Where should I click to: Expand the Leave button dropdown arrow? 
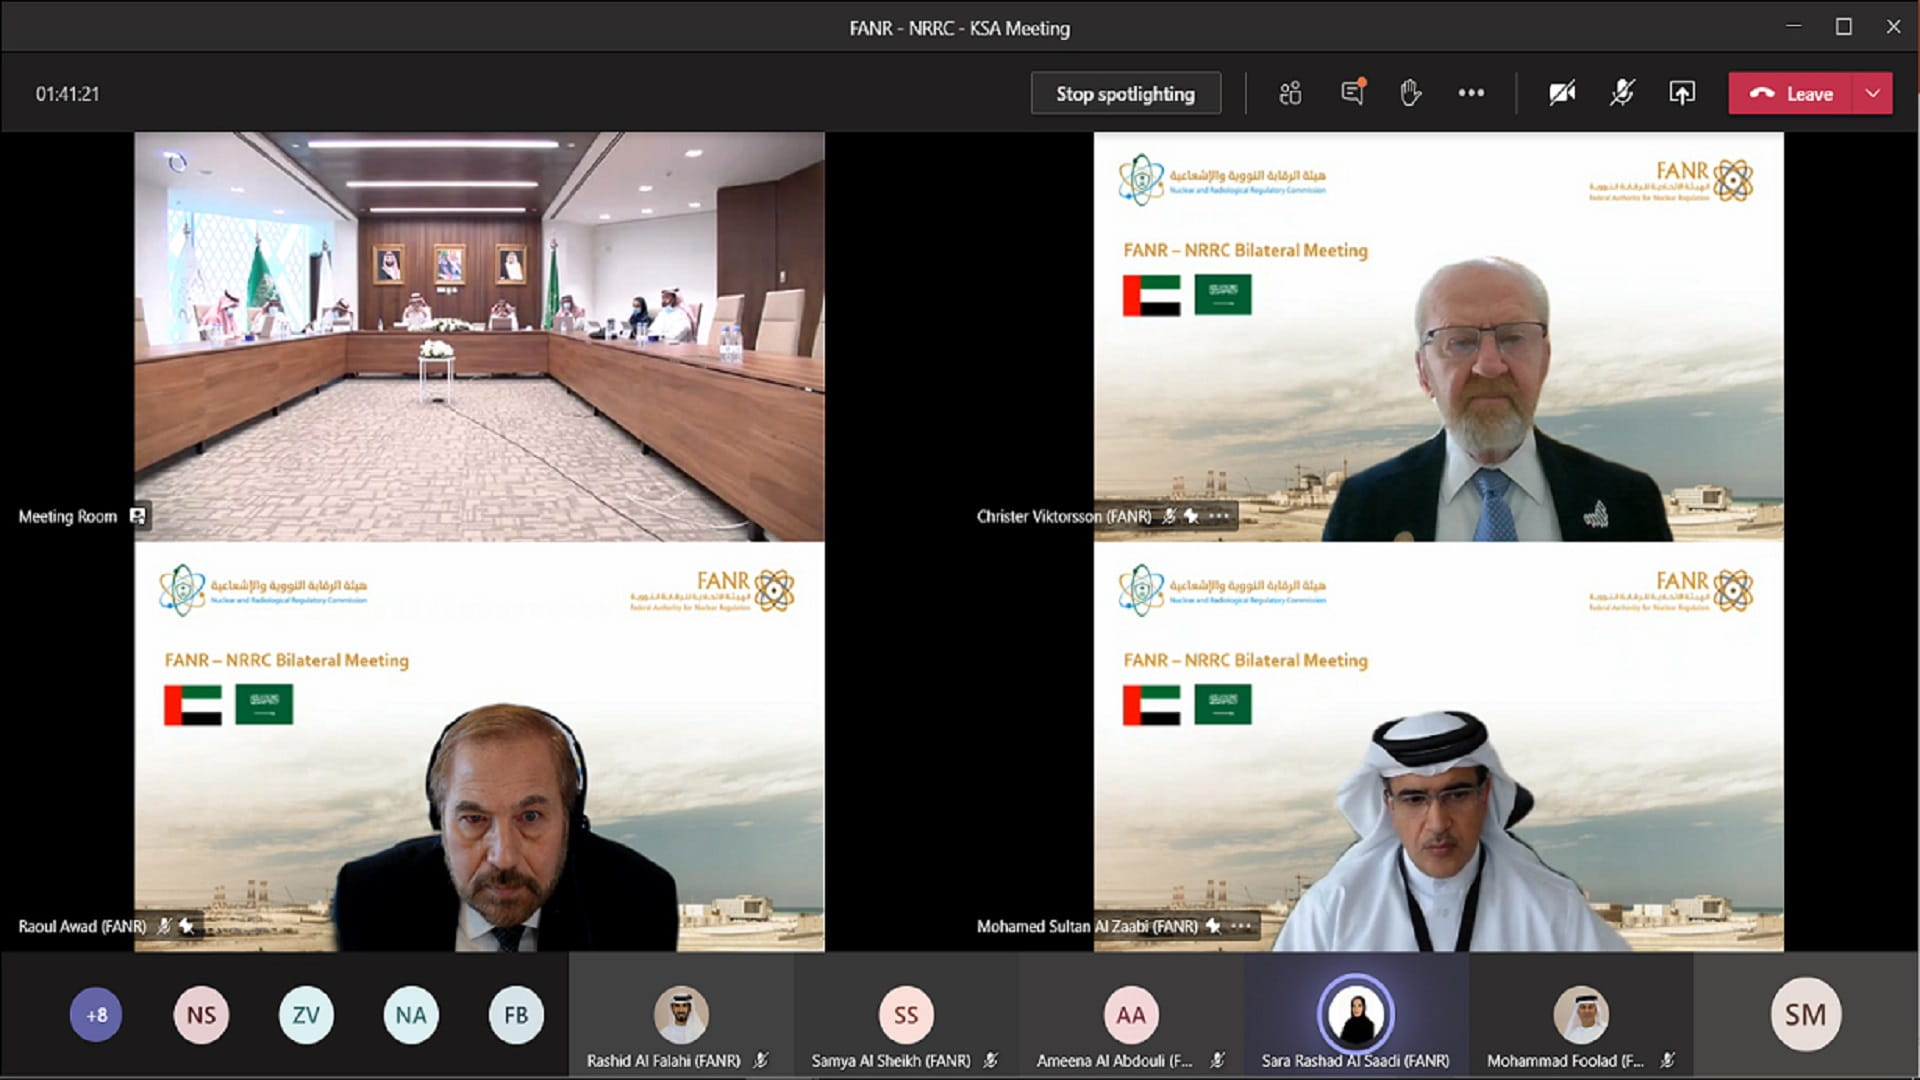1871,93
